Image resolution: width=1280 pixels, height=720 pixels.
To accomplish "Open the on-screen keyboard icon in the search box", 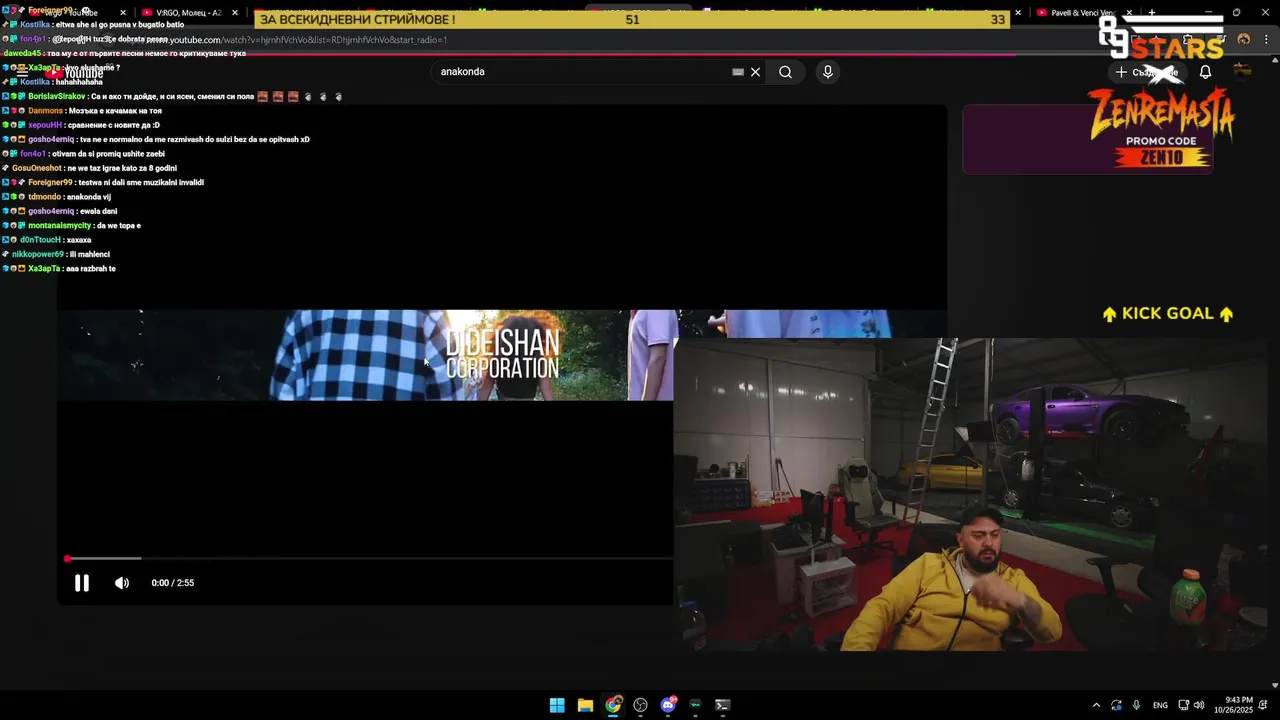I will [738, 72].
